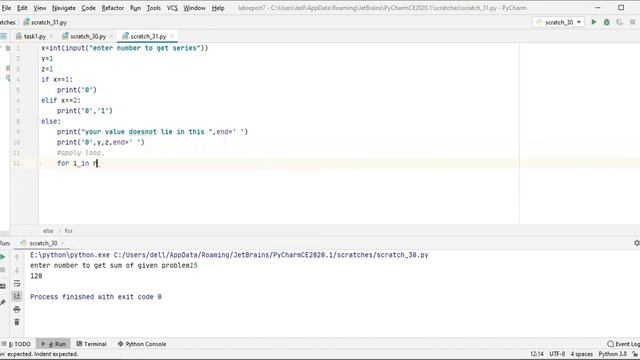
Task: Open the Terminal tool window
Action: pos(91,344)
